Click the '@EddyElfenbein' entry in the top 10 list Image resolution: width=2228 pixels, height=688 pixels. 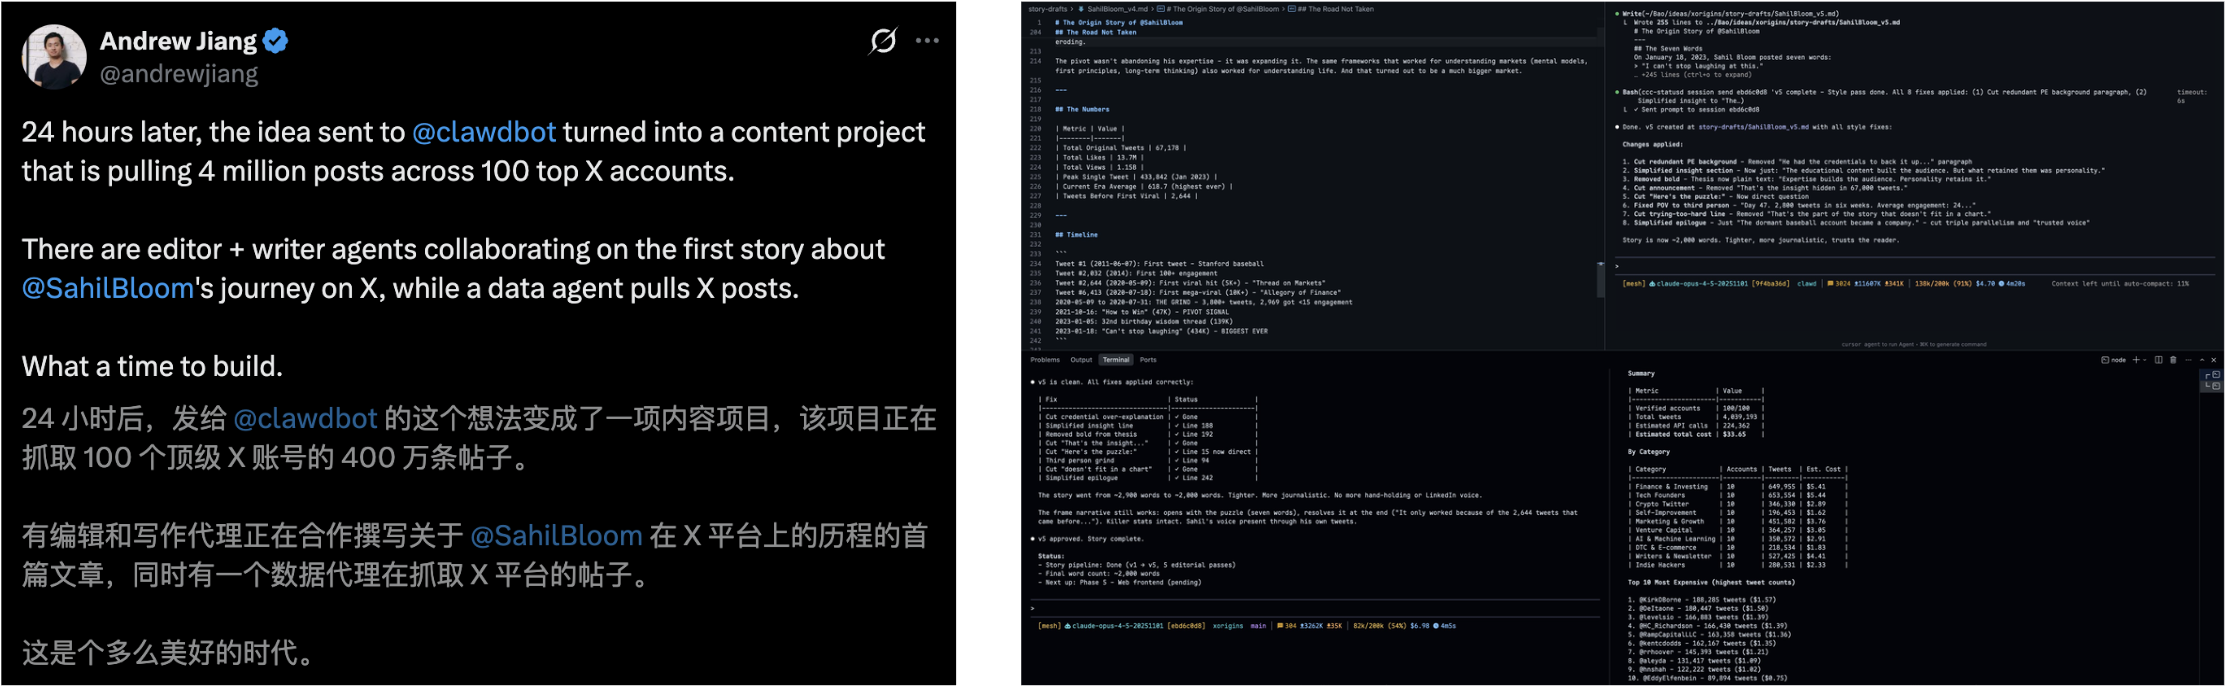[1707, 678]
